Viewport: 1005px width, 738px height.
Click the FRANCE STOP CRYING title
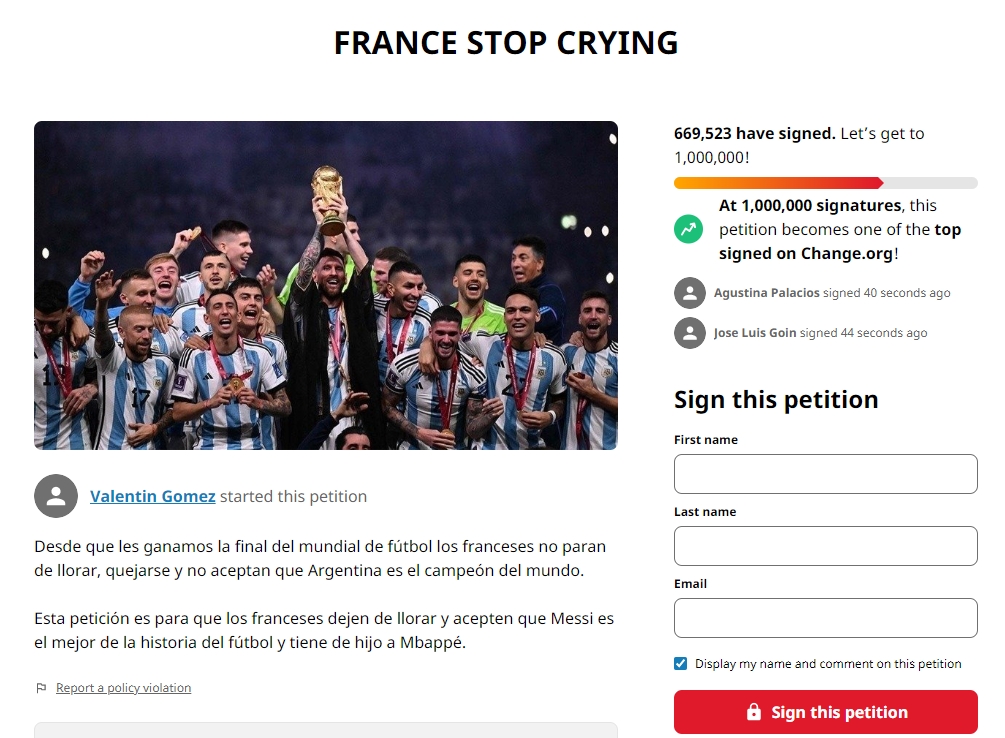click(x=506, y=43)
